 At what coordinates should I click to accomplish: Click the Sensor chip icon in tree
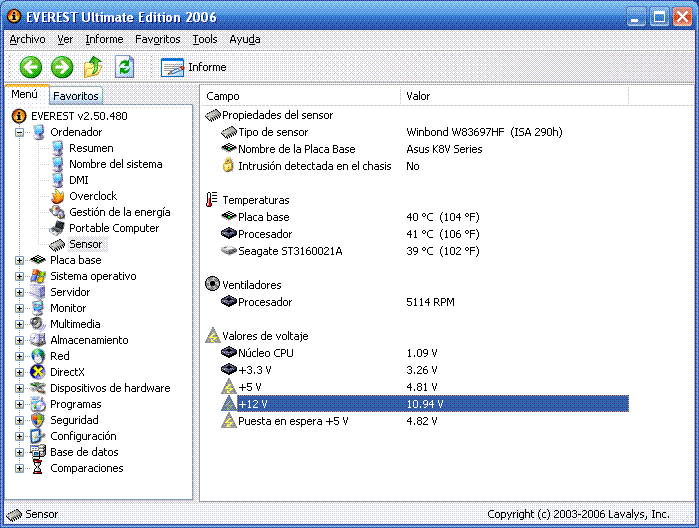click(x=57, y=244)
